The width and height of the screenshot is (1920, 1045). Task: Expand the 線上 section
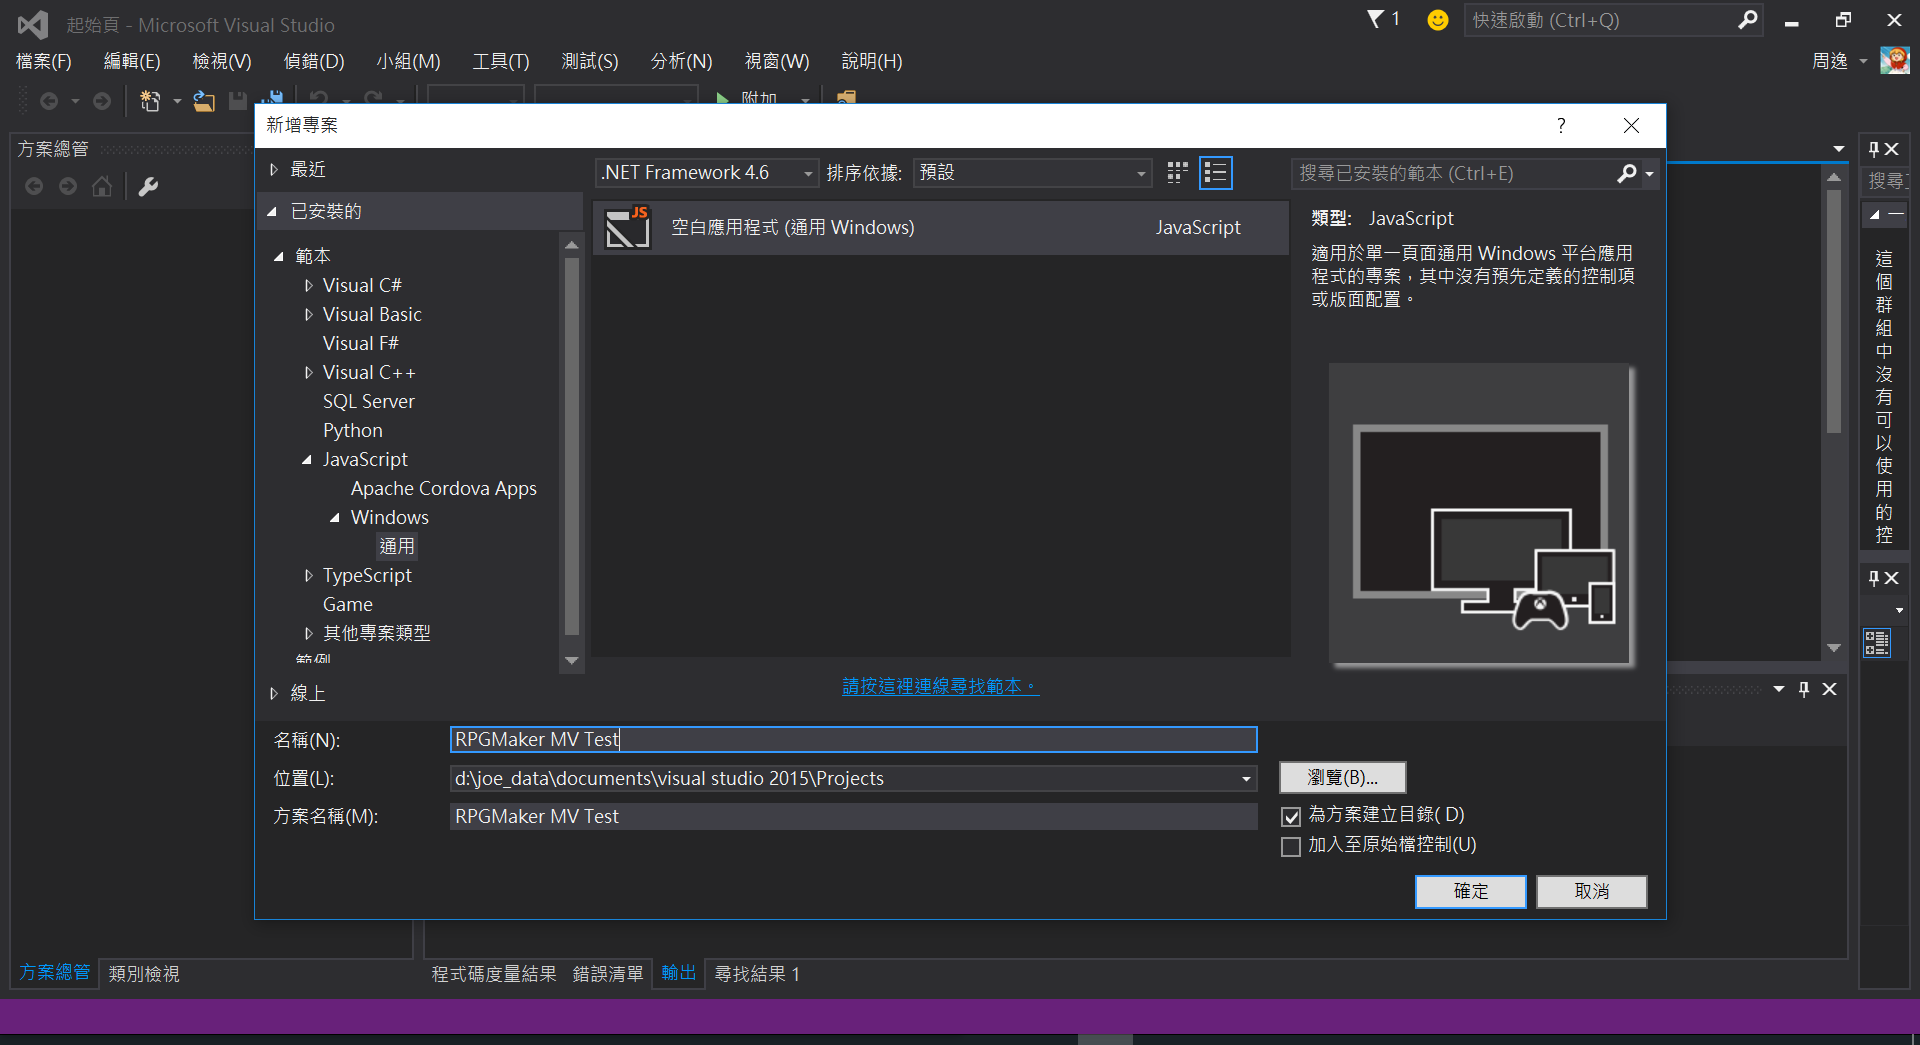[274, 693]
